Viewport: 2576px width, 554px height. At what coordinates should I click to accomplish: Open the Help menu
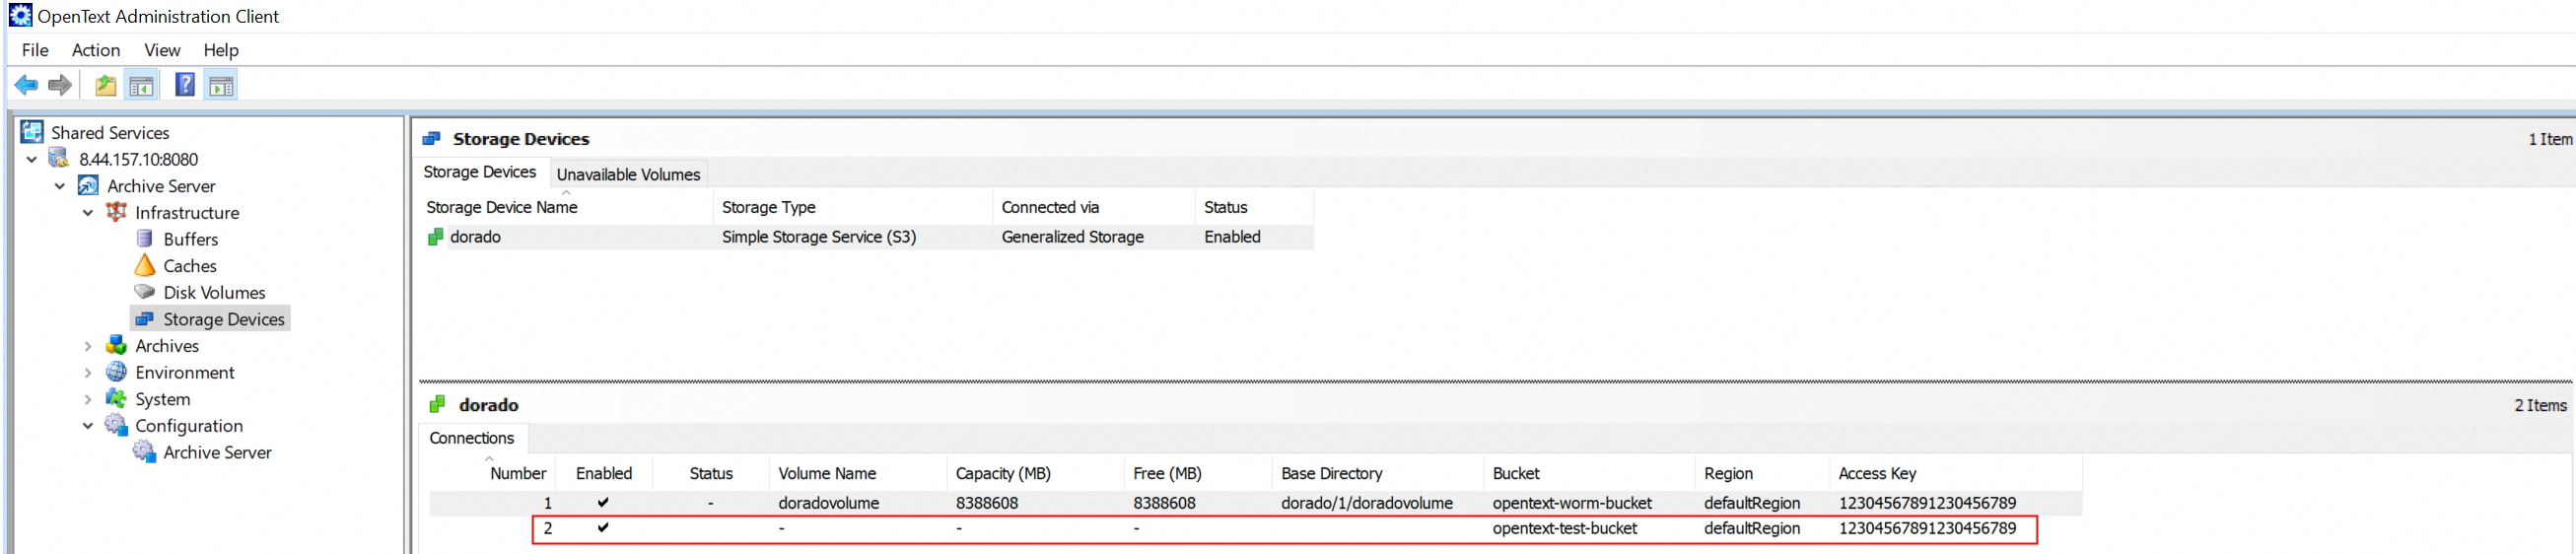click(221, 50)
